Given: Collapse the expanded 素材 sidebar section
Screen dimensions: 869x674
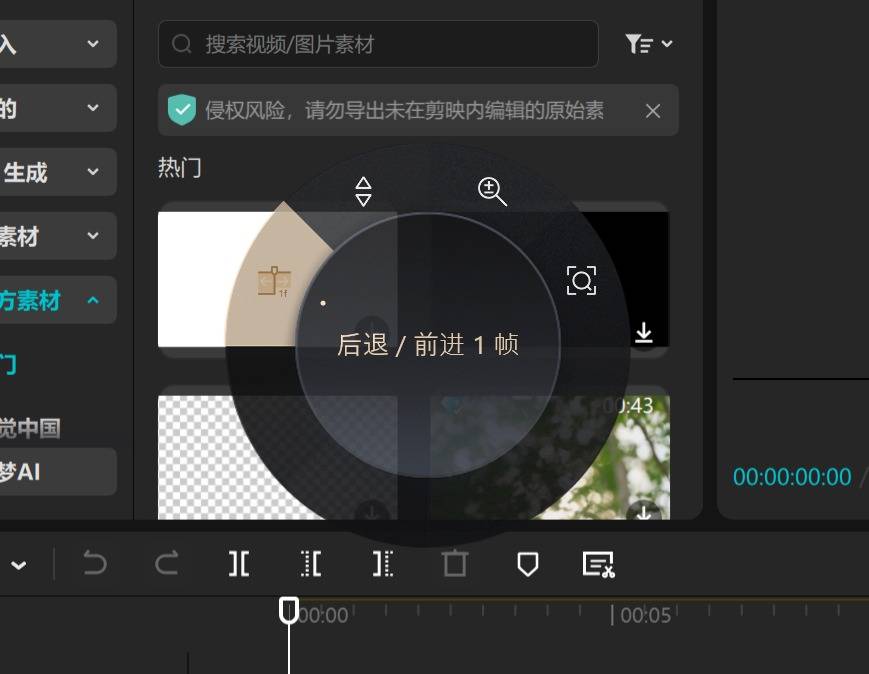Looking at the screenshot, I should [93, 300].
